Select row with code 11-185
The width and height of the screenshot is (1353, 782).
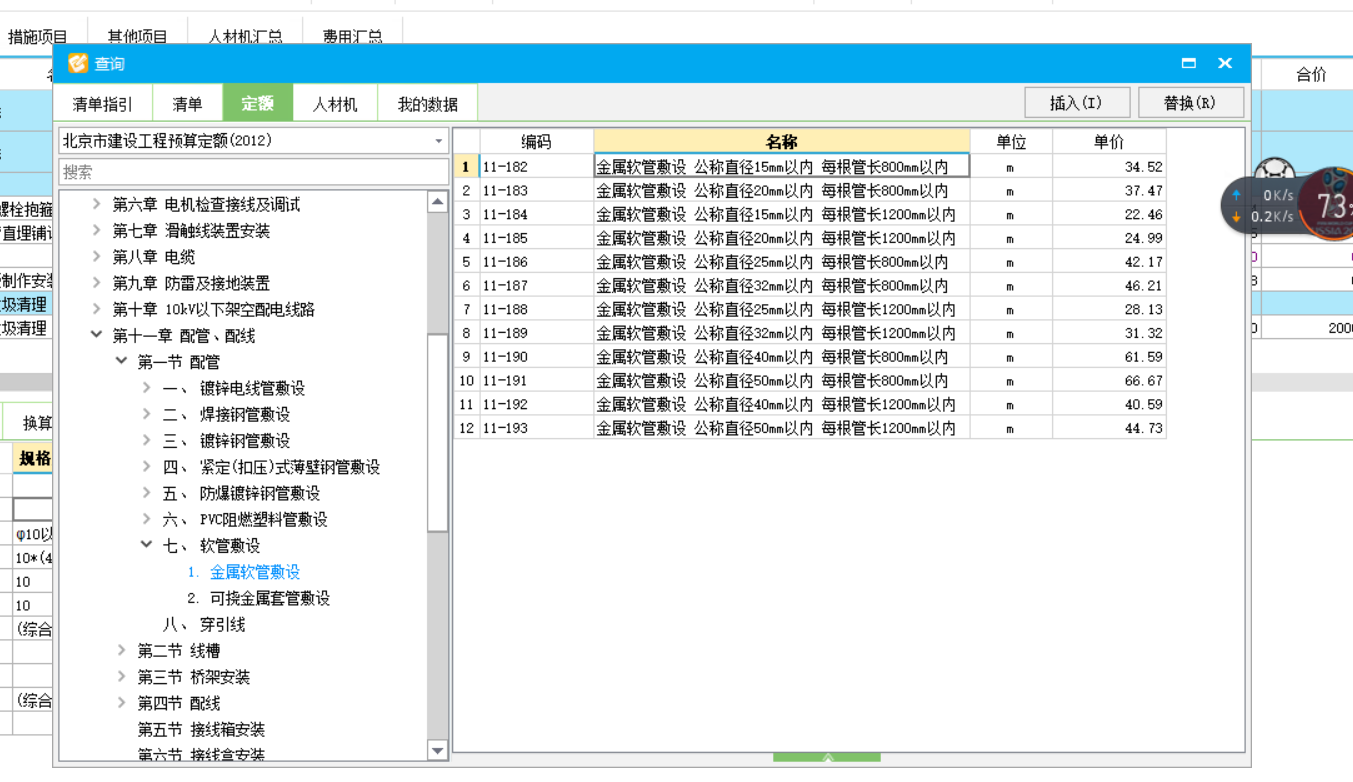[x=811, y=238]
